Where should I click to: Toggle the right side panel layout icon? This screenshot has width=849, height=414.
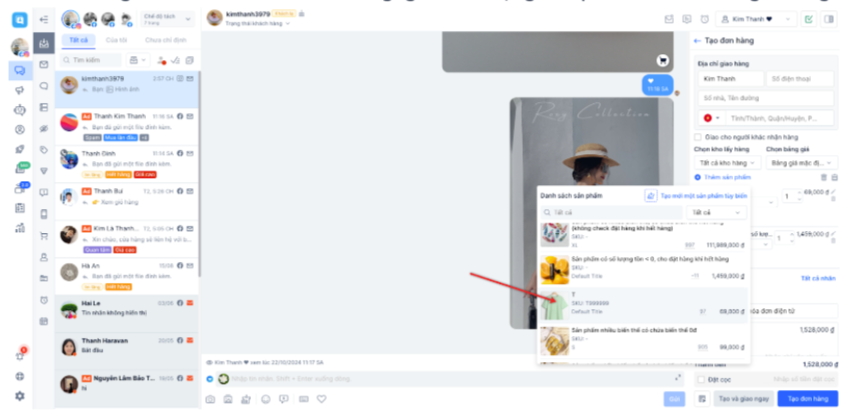(x=828, y=19)
